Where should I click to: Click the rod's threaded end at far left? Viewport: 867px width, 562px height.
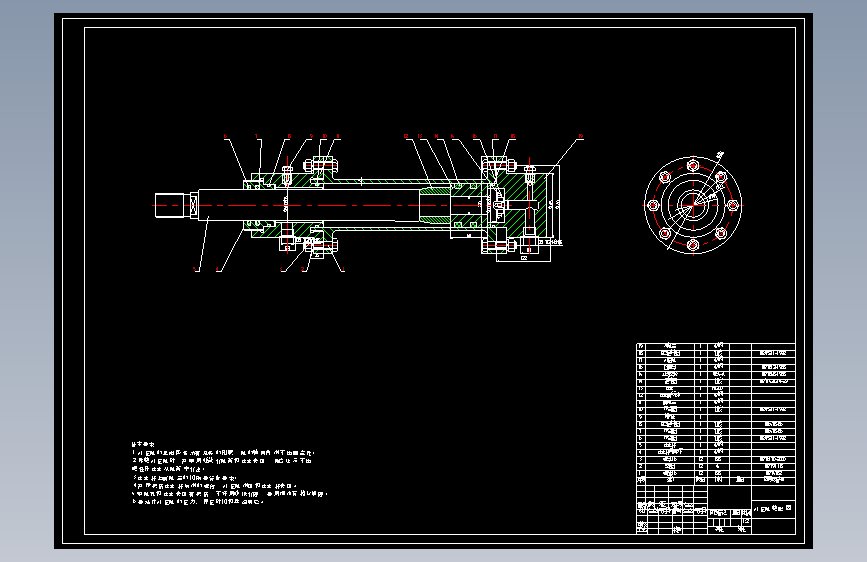point(169,205)
